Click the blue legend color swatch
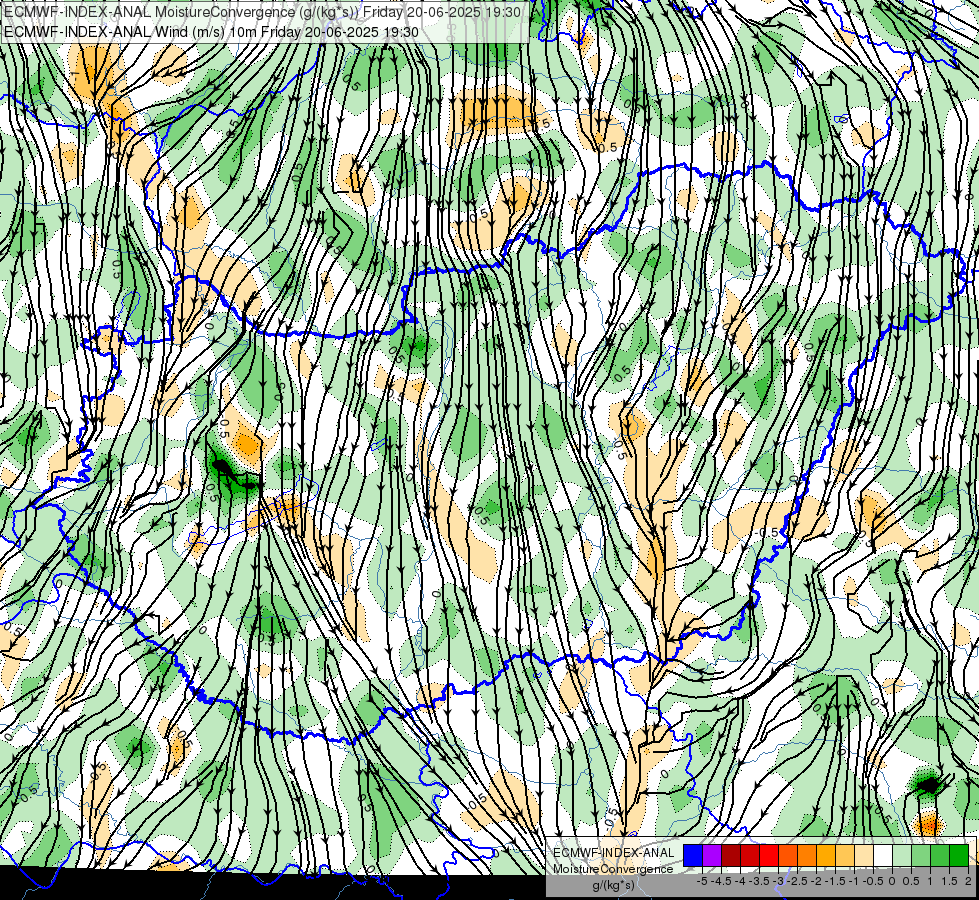979x900 pixels. coord(693,856)
